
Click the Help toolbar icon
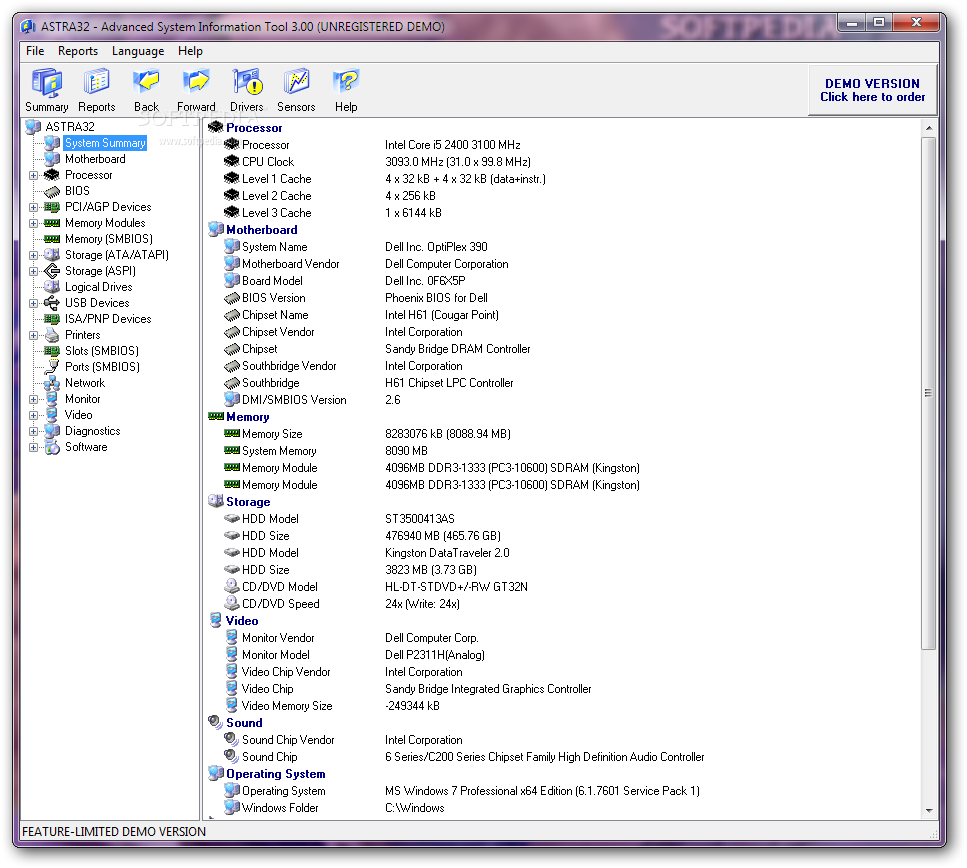[x=346, y=90]
